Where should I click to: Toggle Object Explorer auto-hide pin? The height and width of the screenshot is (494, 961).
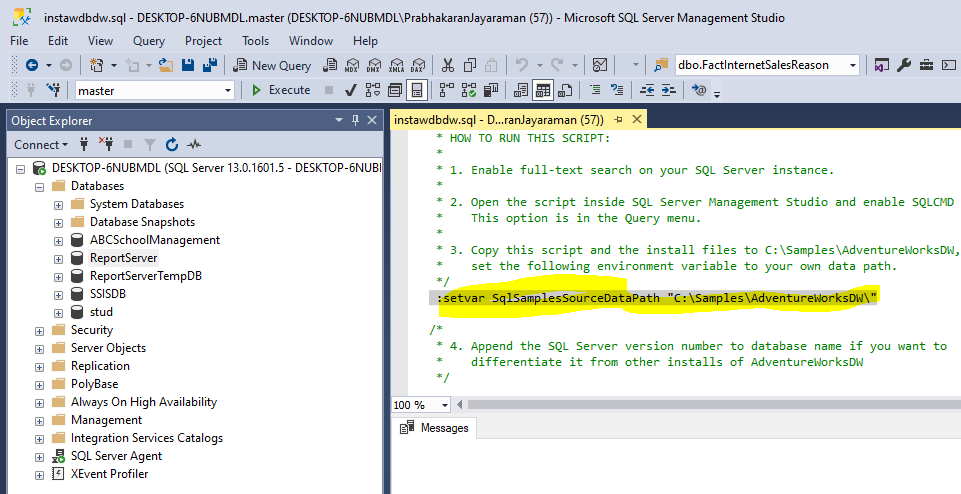coord(355,120)
